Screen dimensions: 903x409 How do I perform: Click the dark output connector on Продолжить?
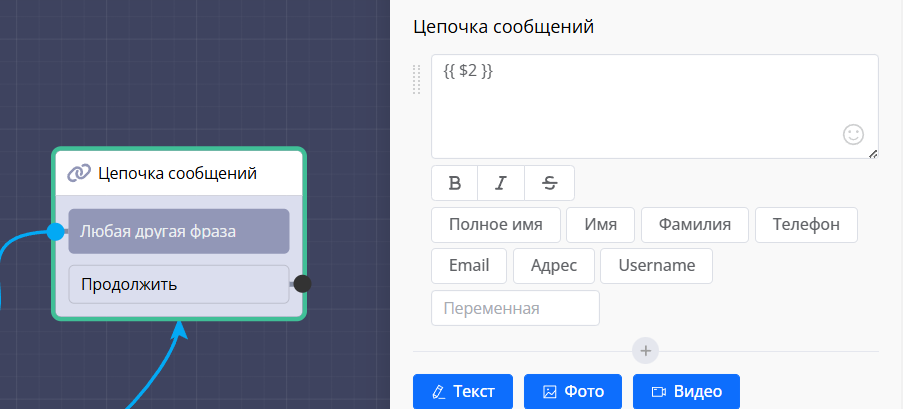tap(302, 284)
